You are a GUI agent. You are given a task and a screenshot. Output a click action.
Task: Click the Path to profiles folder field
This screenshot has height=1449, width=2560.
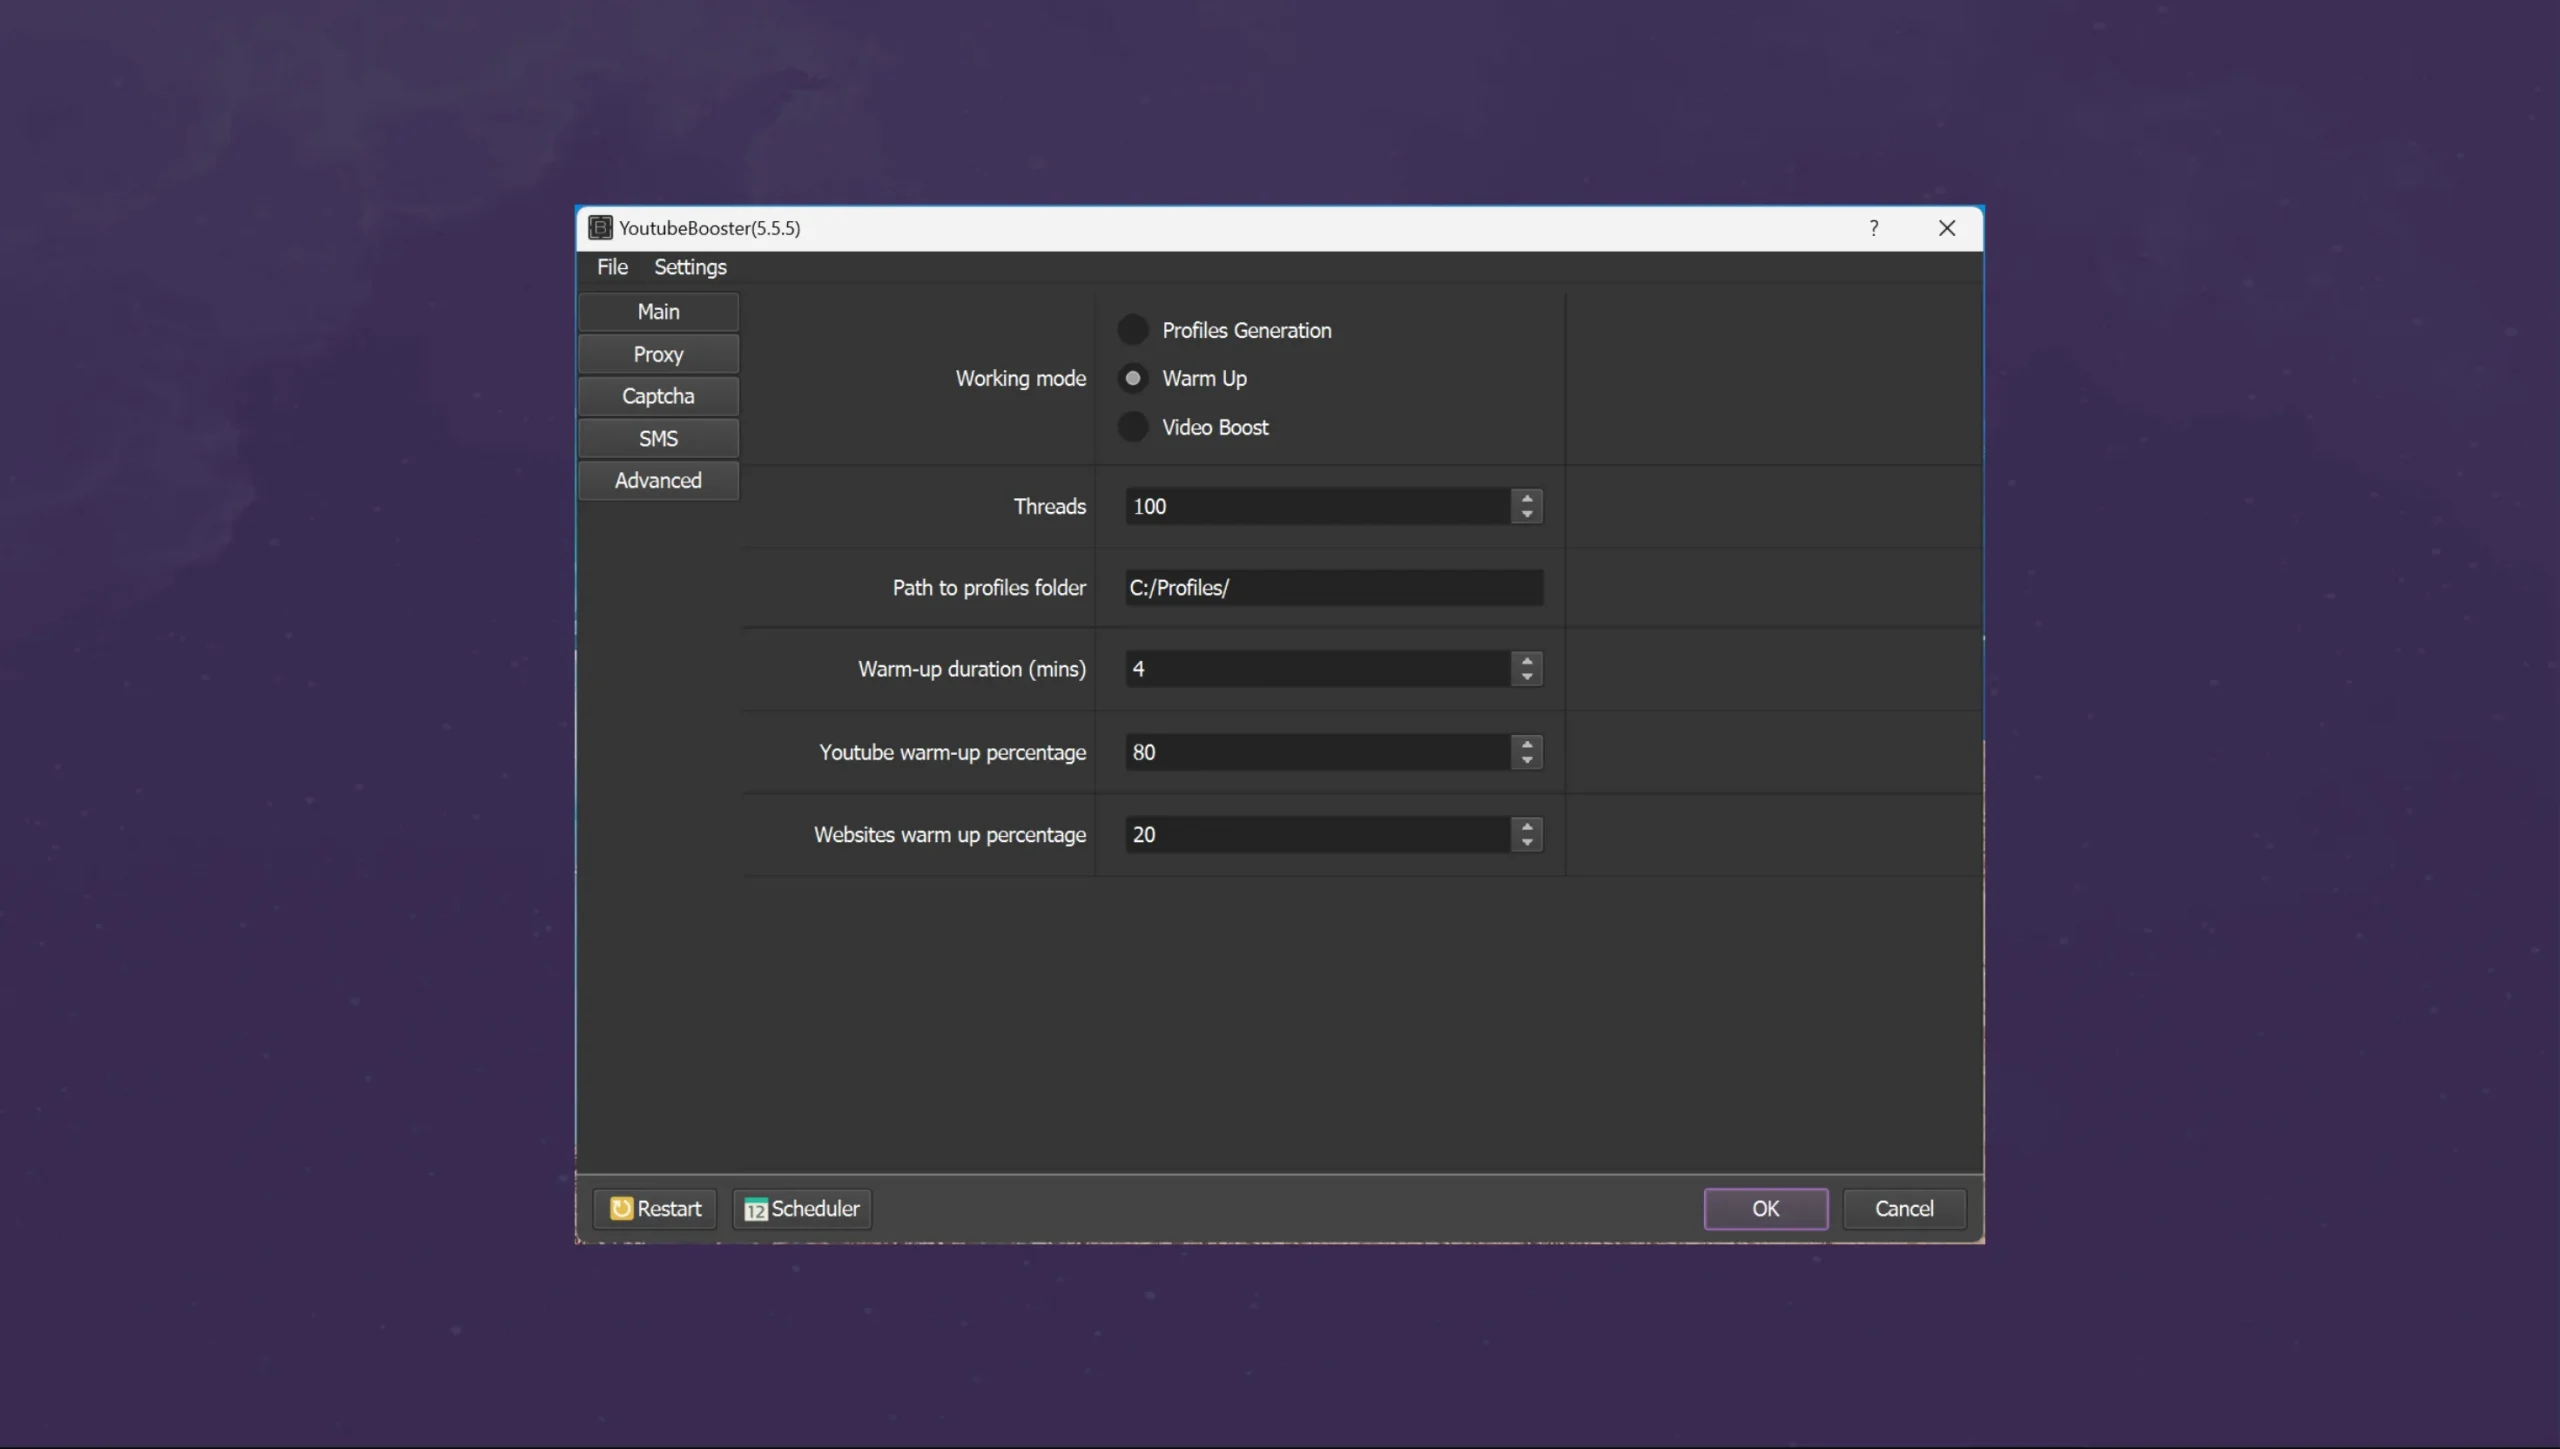[1333, 588]
